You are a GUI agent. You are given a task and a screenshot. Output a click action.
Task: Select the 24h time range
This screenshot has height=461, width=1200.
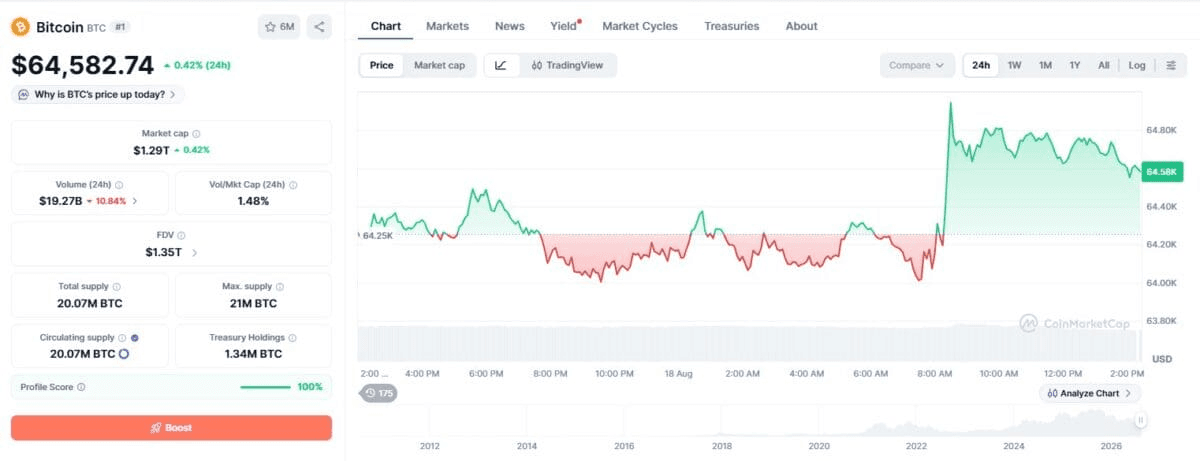[981, 65]
